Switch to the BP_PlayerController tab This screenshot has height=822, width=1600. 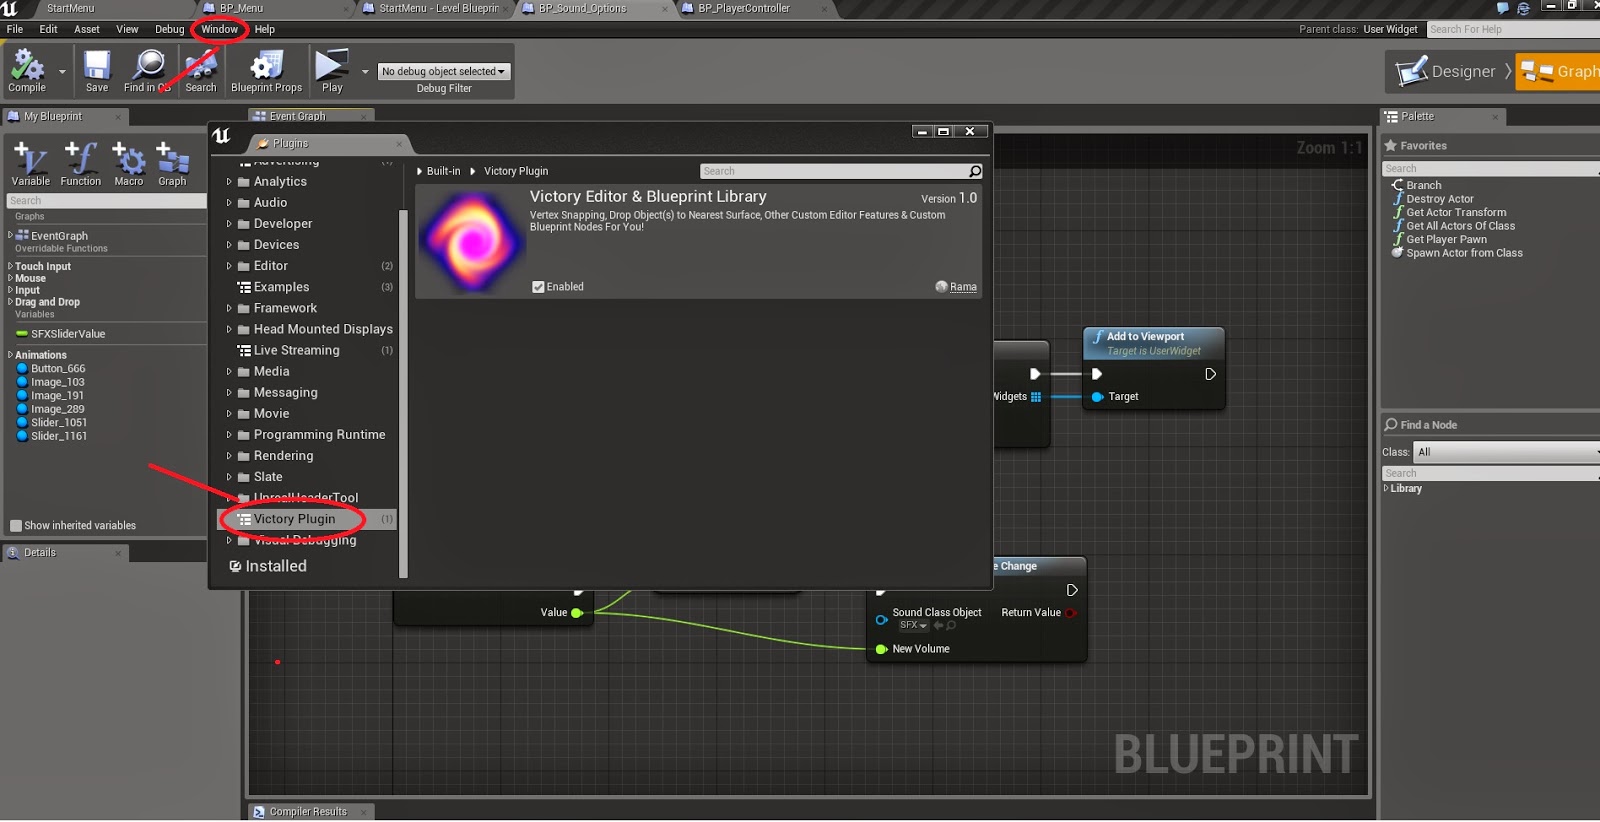tap(755, 9)
